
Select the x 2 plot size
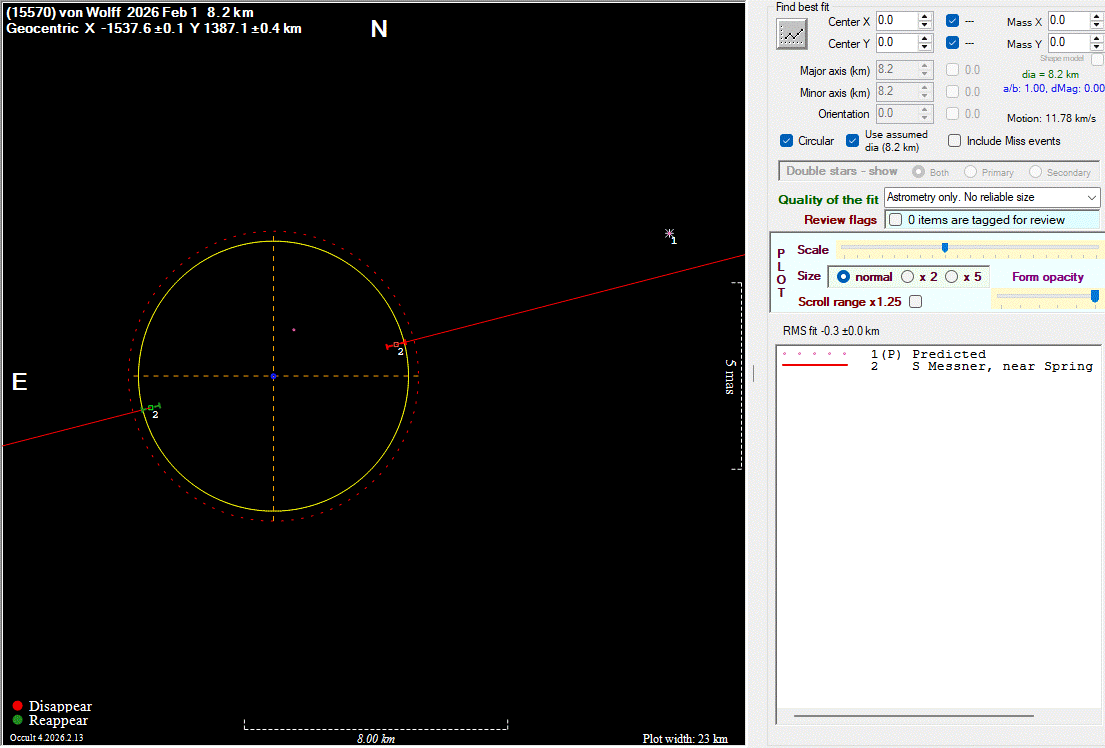[x=908, y=277]
